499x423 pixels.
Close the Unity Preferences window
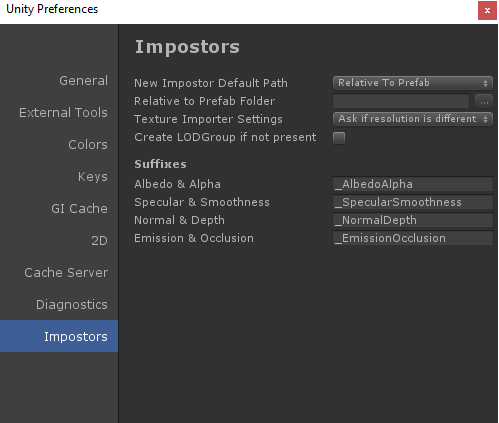pos(487,11)
